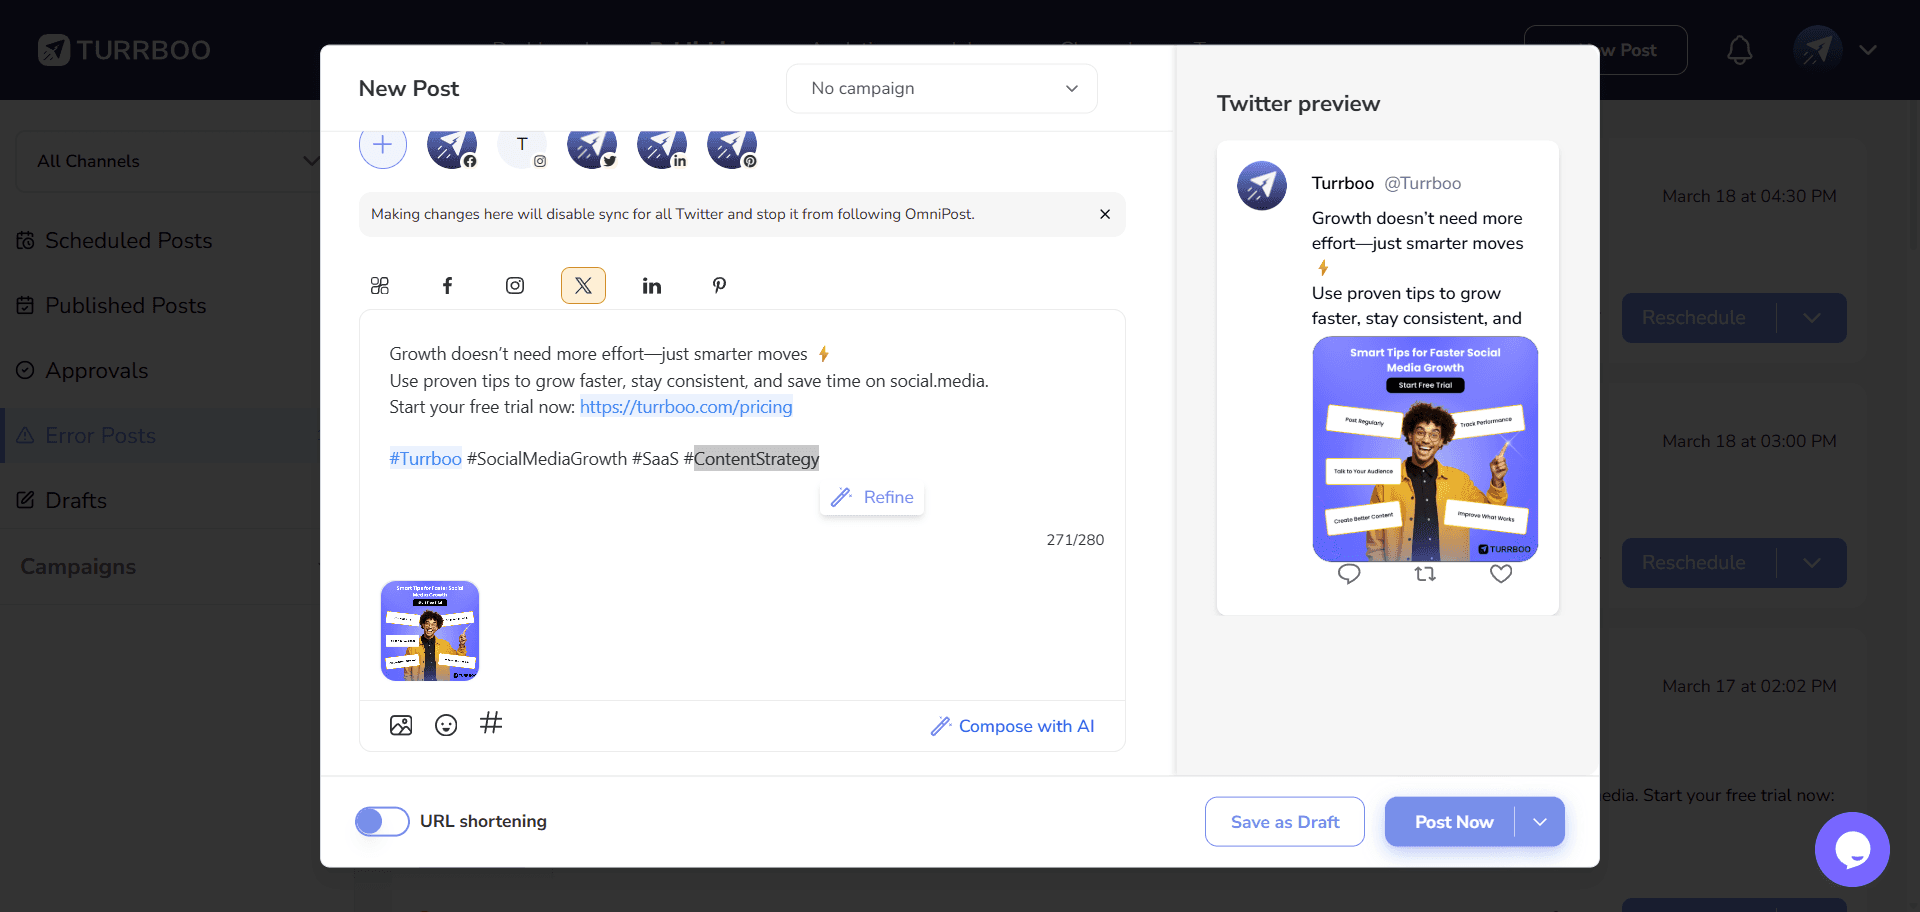Select the Instagram platform icon

click(x=515, y=285)
